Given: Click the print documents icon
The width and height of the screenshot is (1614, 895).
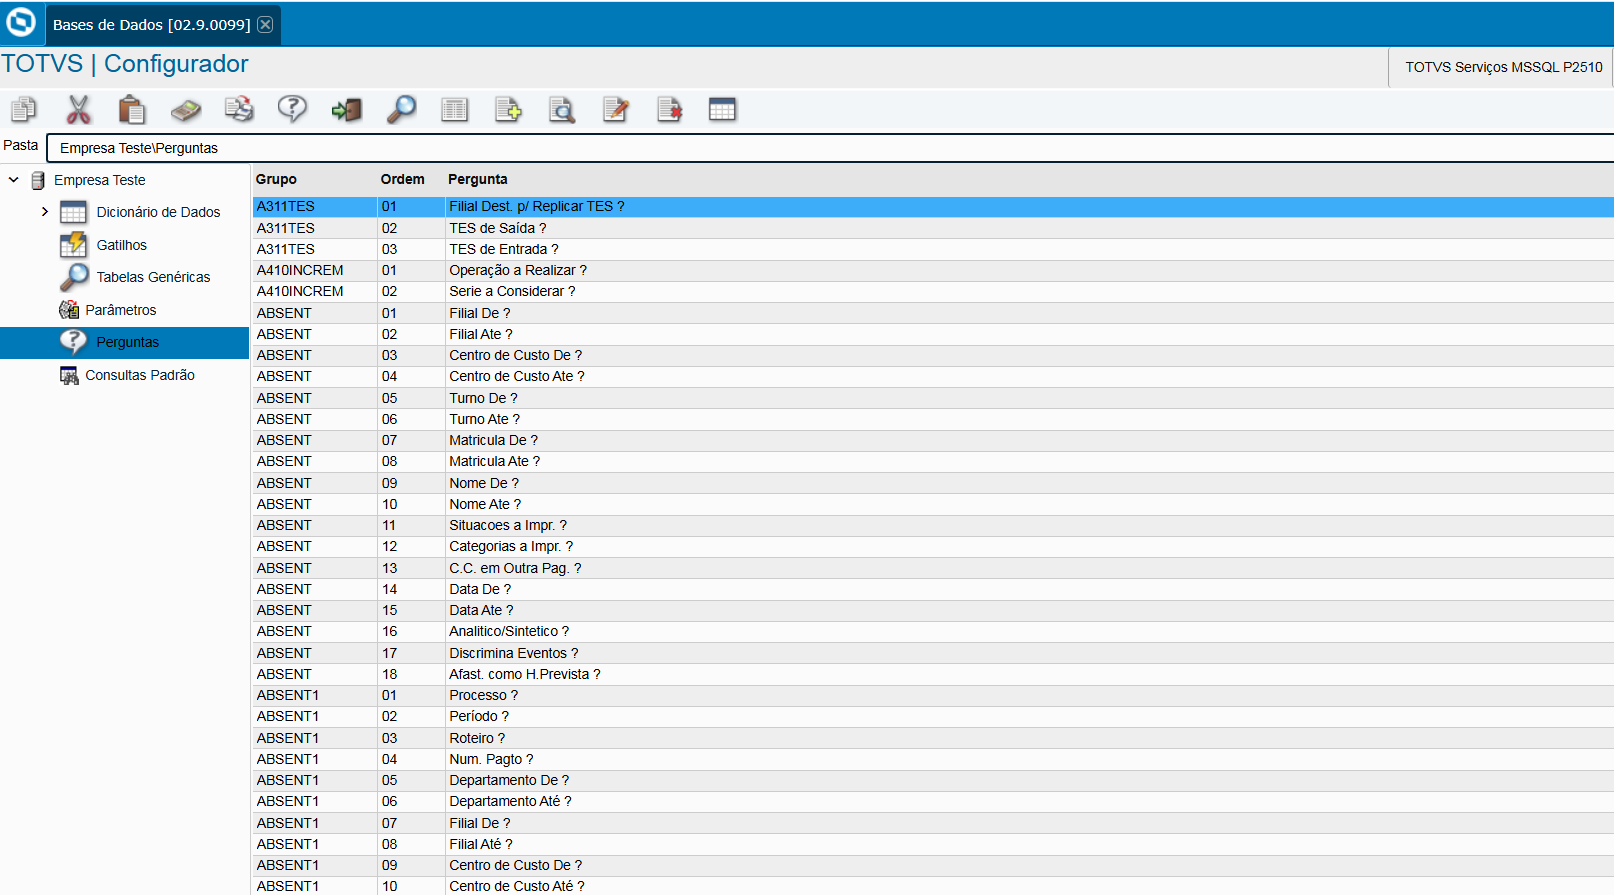Looking at the screenshot, I should tap(239, 109).
